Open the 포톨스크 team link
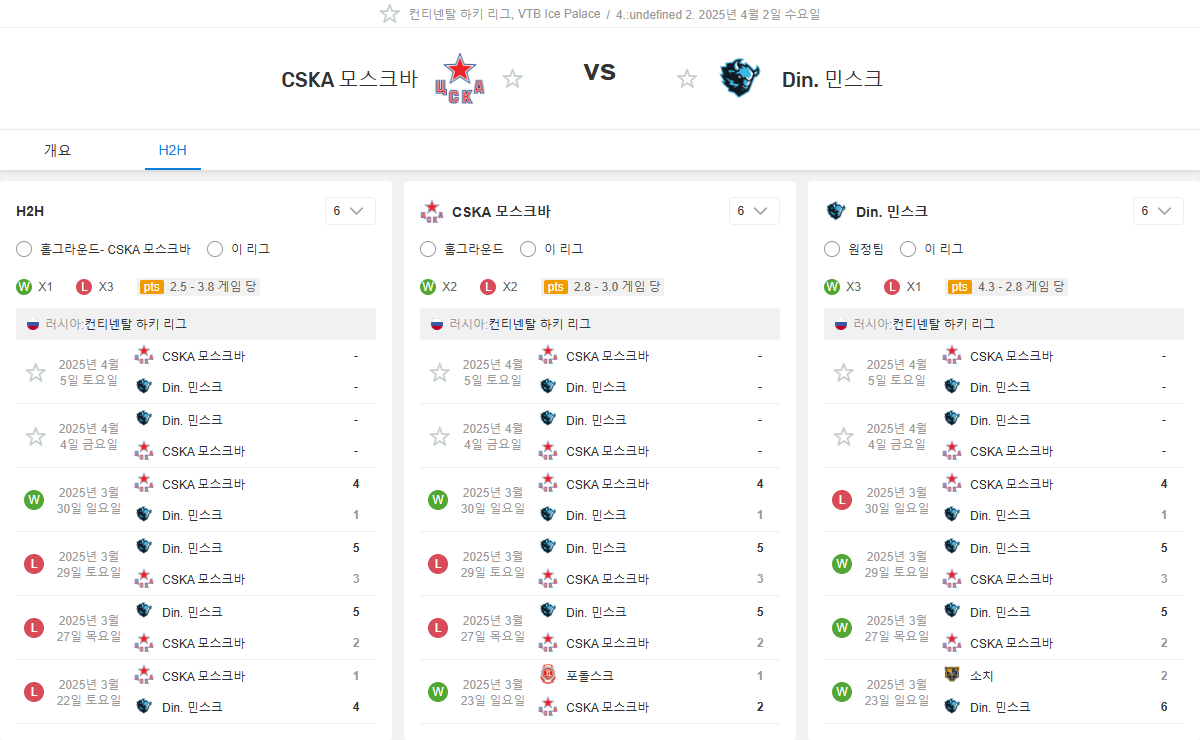The image size is (1200, 740). pos(587,676)
